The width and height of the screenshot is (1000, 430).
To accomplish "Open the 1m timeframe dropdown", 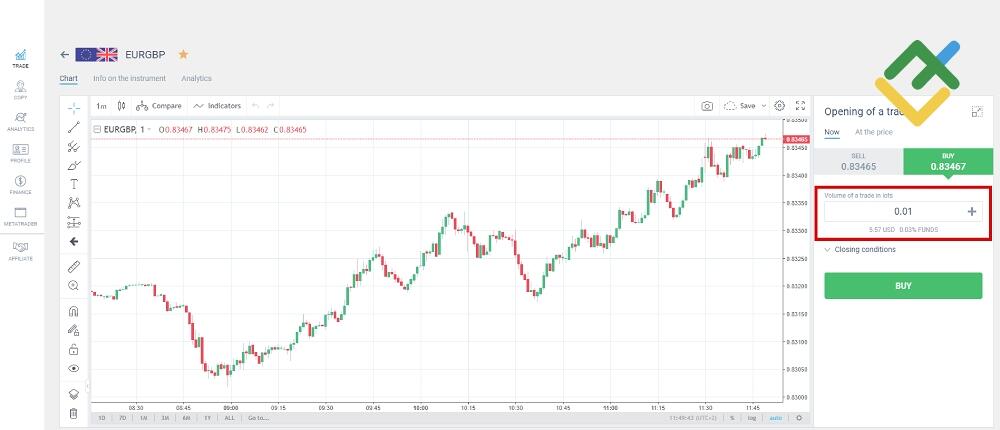I will click(101, 105).
